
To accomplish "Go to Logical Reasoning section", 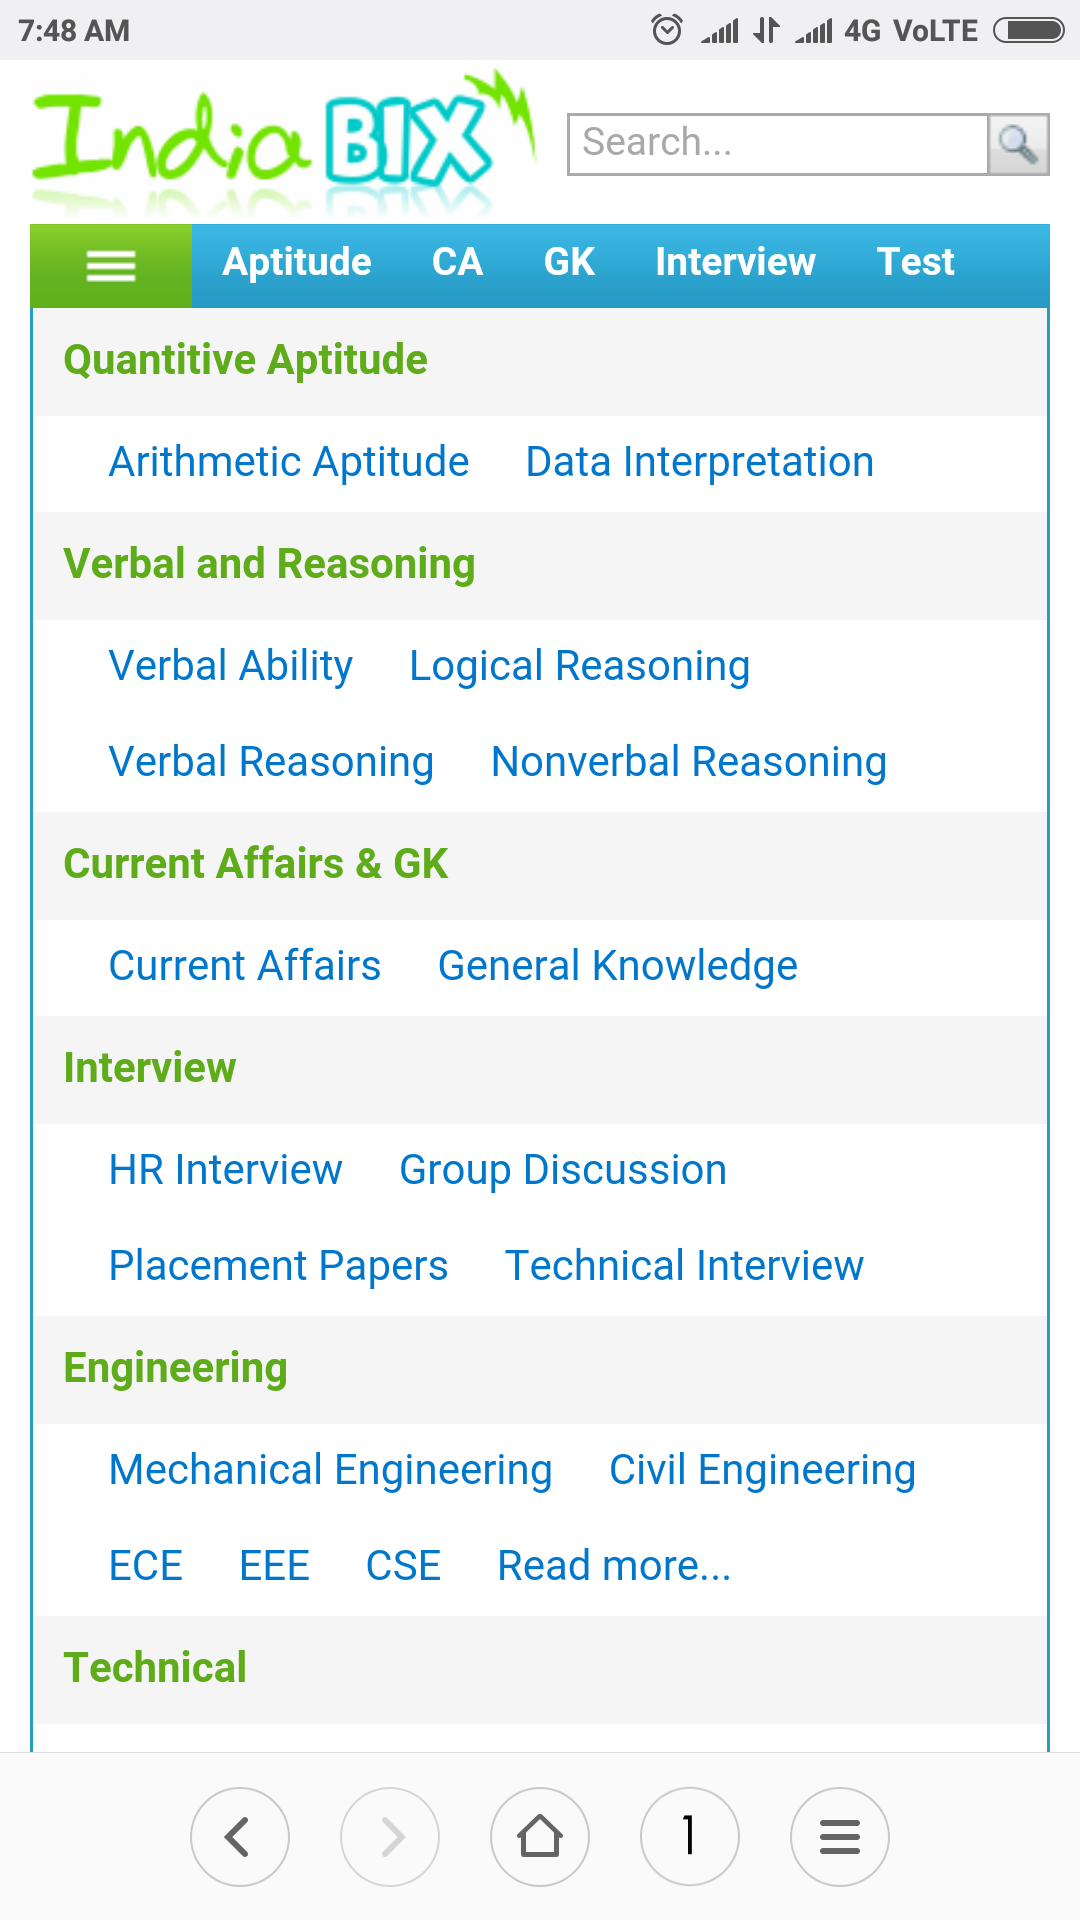I will (x=580, y=666).
